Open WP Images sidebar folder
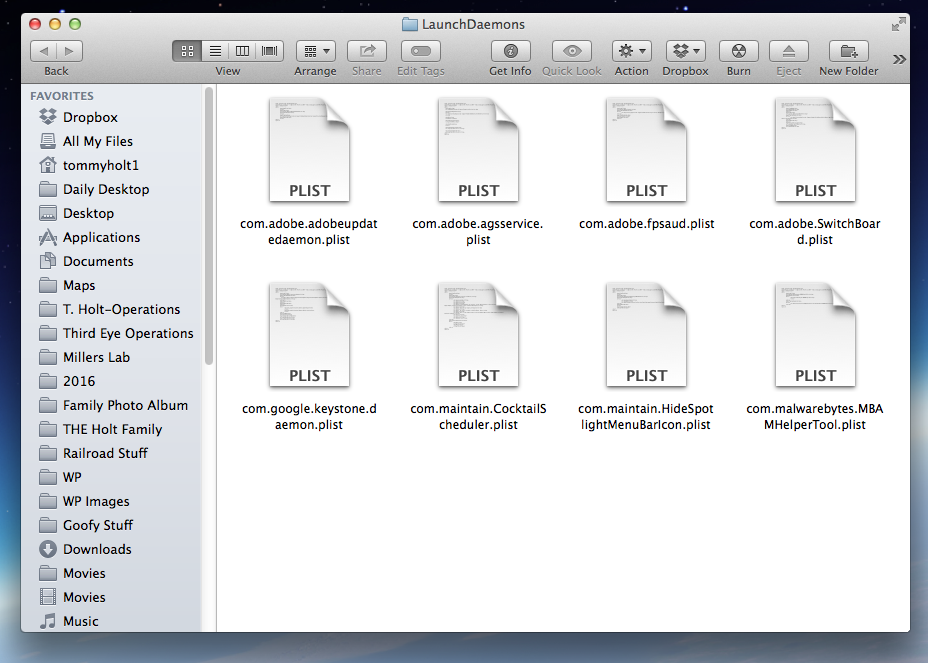Screen dimensions: 928x663 coord(112,501)
